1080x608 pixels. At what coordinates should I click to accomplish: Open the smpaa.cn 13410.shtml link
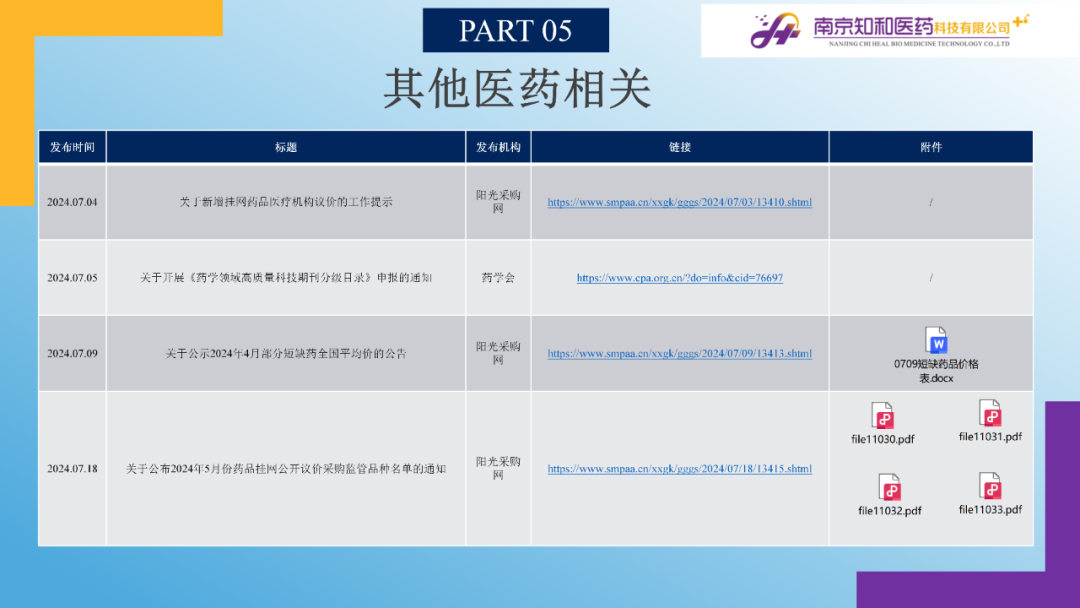tap(679, 202)
